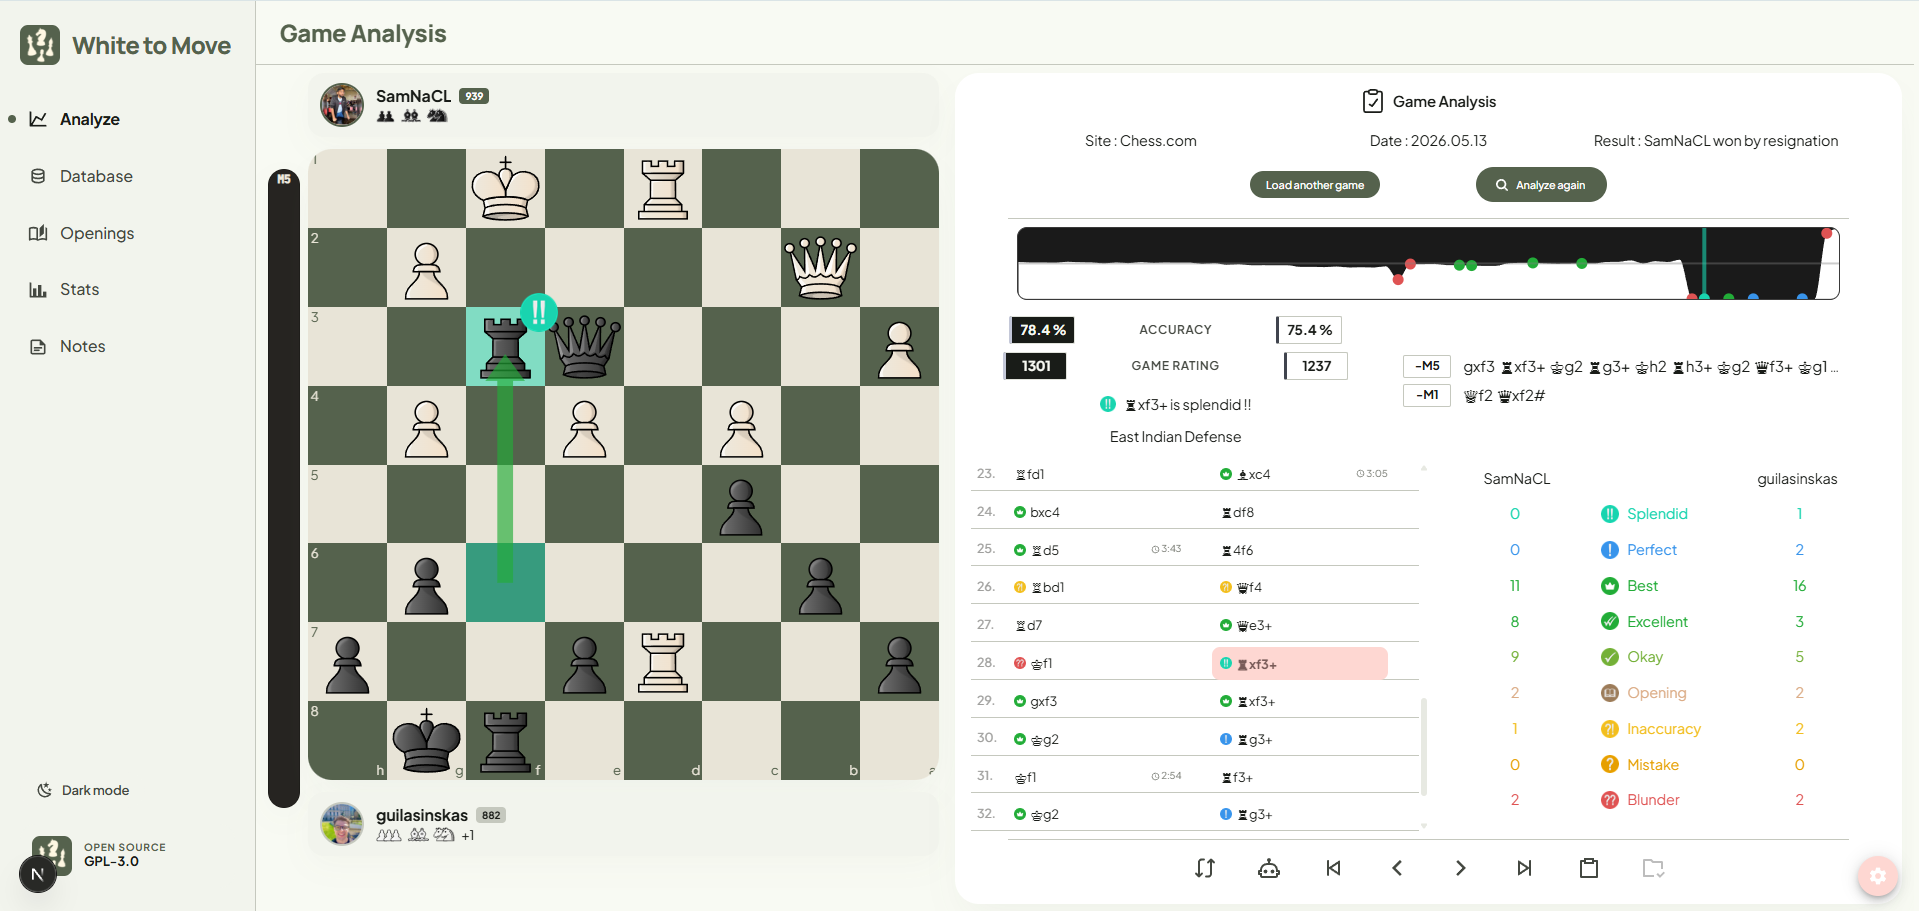1919x911 pixels.
Task: Click the Analyze again button
Action: [x=1541, y=185]
